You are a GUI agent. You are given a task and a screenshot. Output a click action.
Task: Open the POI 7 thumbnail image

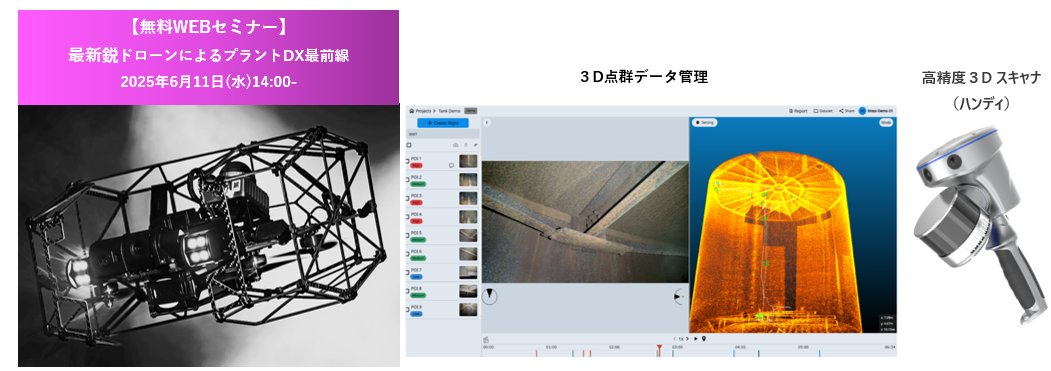[x=468, y=272]
